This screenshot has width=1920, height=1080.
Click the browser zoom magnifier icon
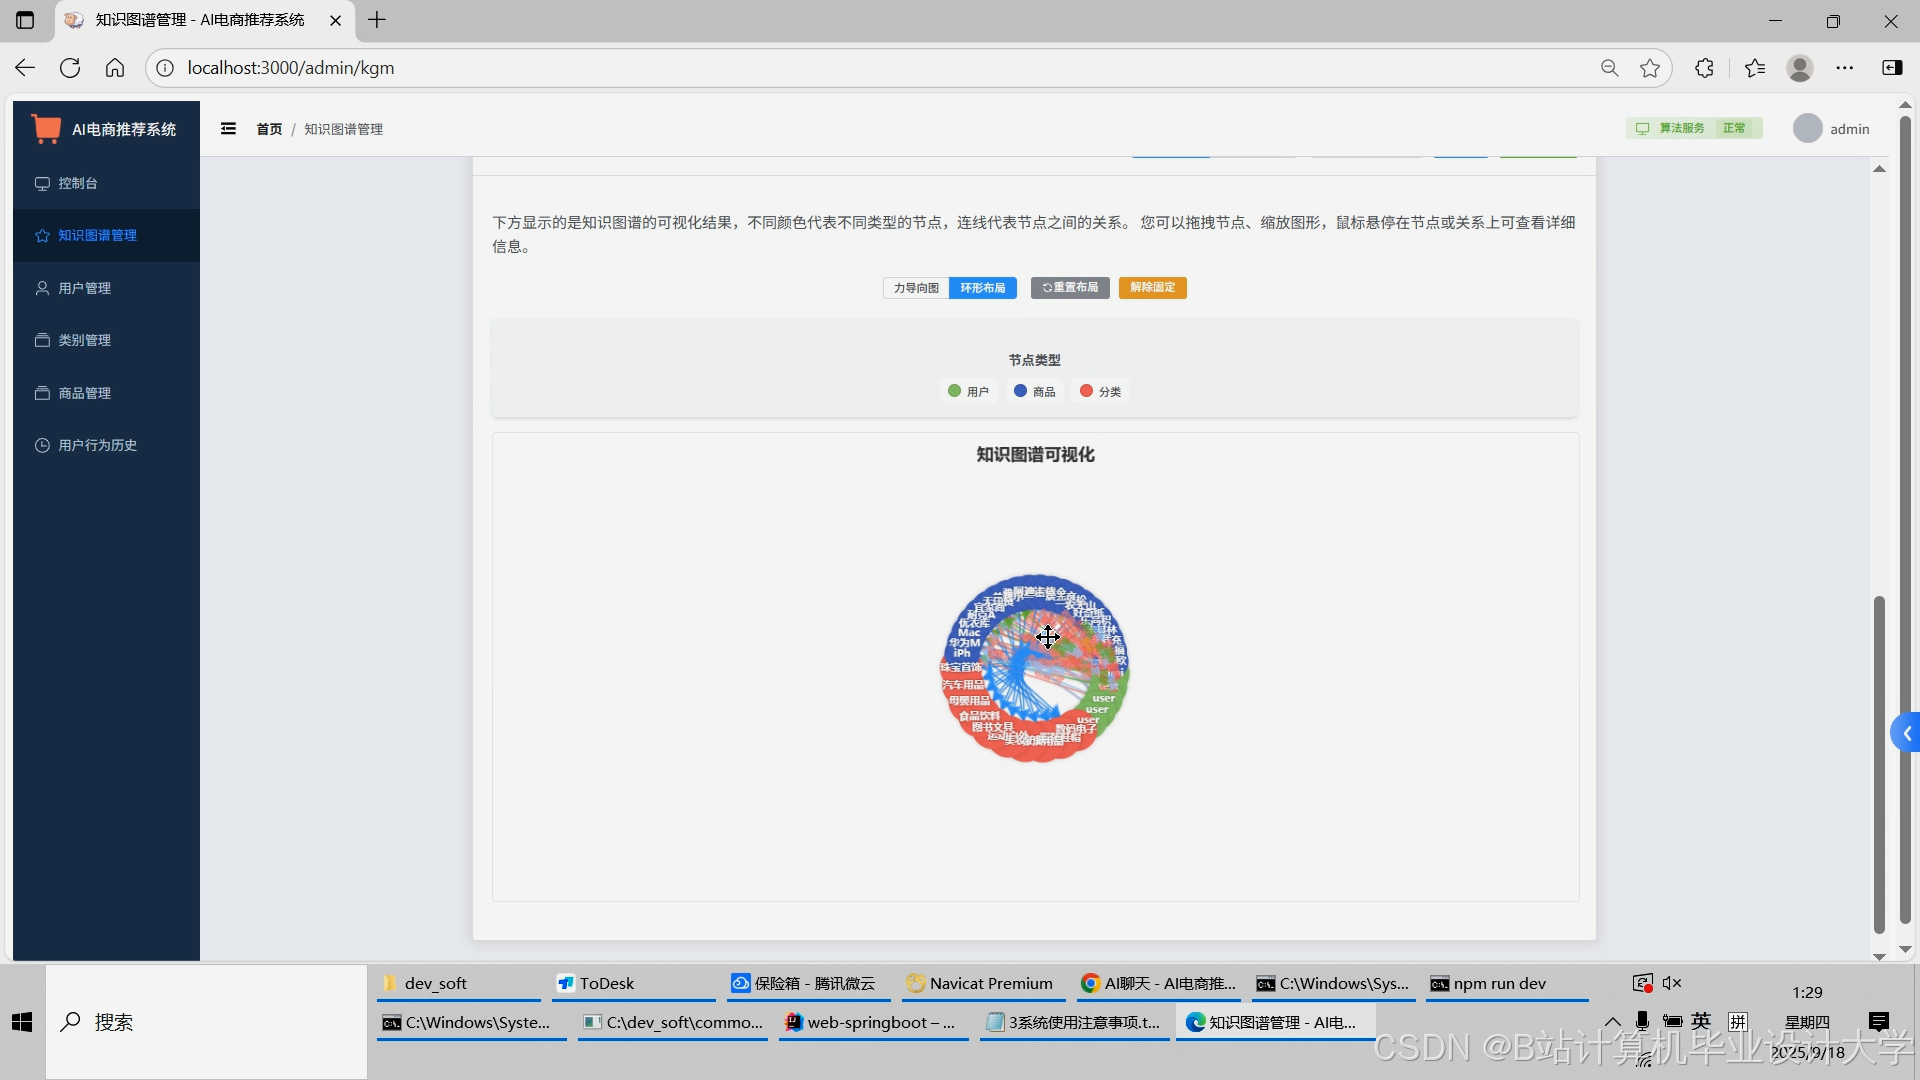pos(1609,68)
